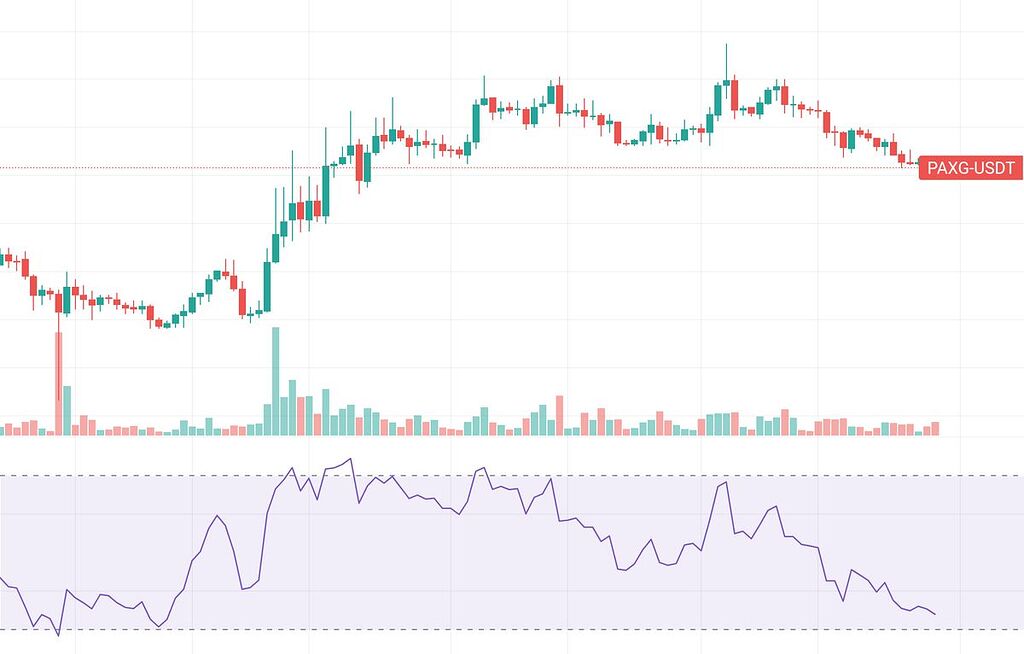Screen dimensions: 1024x654
Task: Click the first volume bar at the left edge
Action: (6, 430)
